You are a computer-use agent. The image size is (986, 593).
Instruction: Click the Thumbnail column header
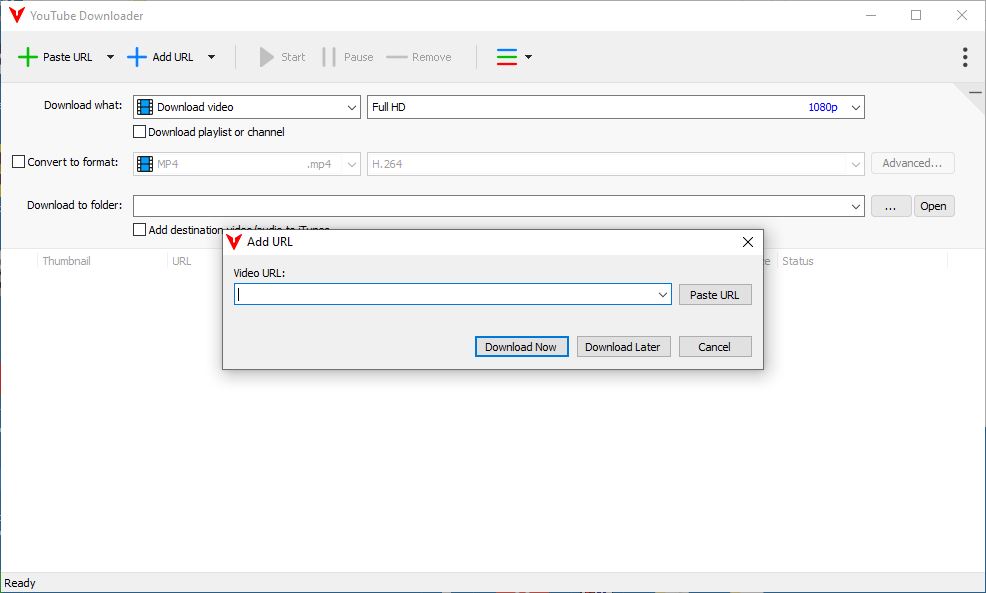(x=67, y=261)
